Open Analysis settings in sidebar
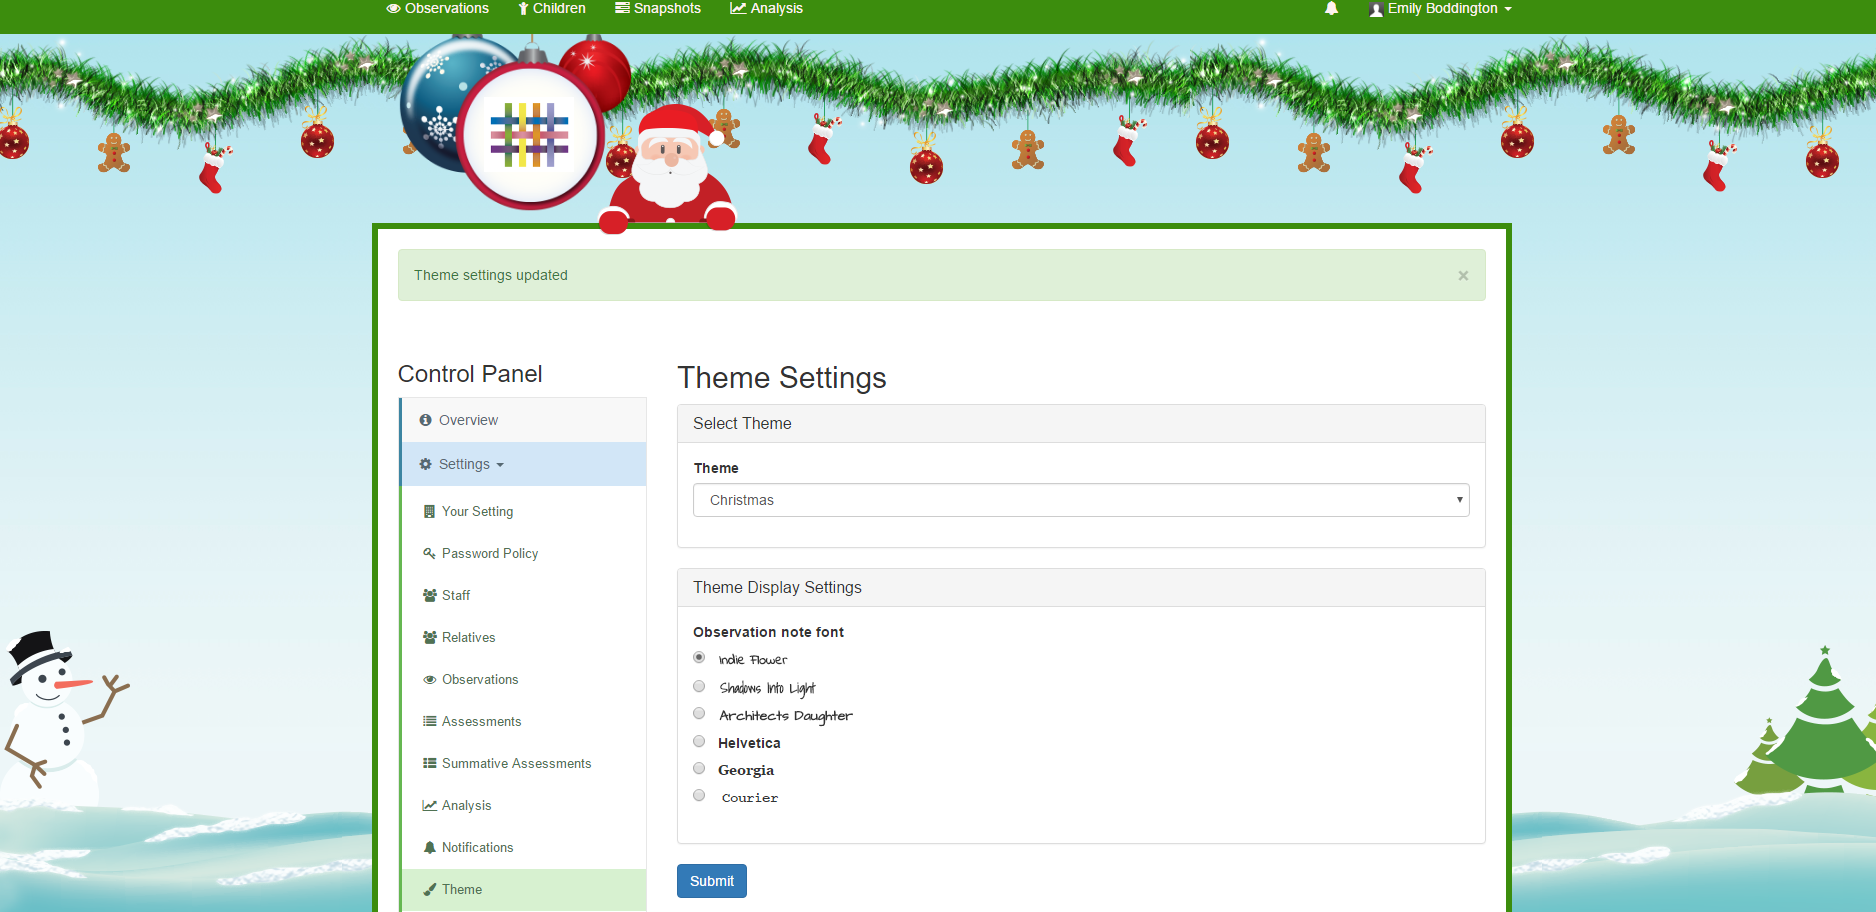 (x=466, y=805)
